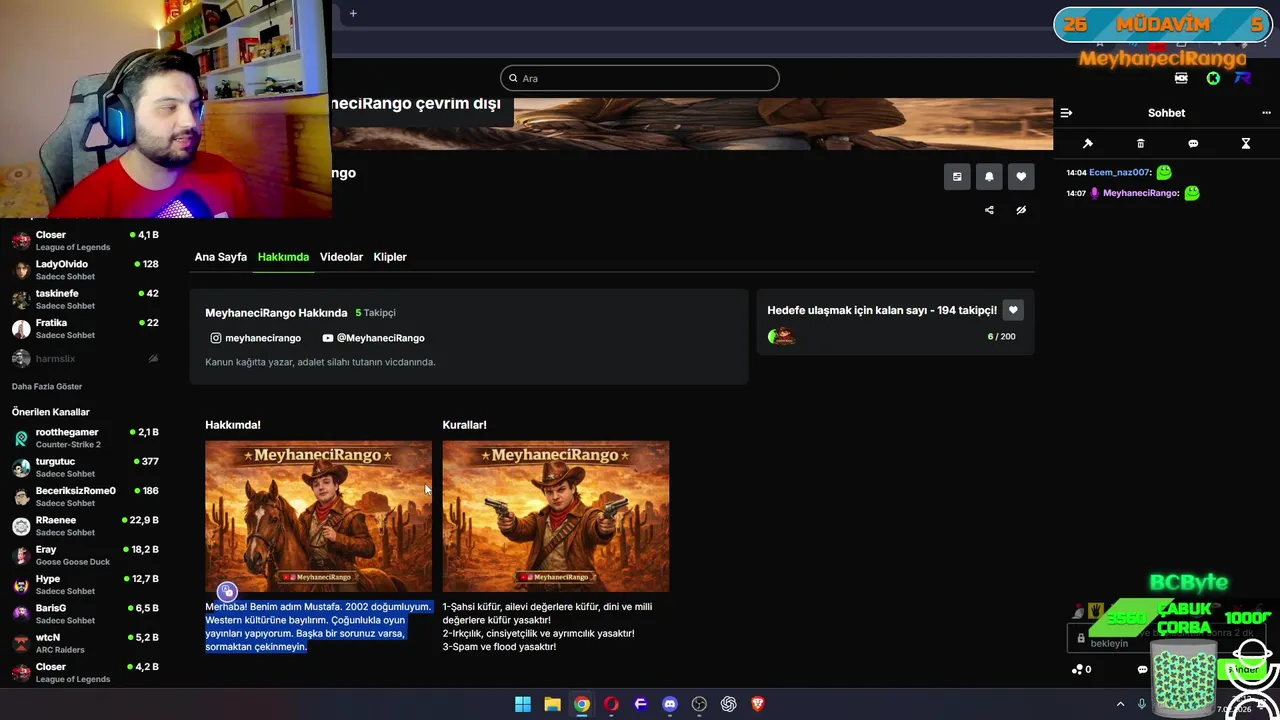Open RRaenee recommended channel
This screenshot has width=1280, height=720.
pyautogui.click(x=85, y=526)
